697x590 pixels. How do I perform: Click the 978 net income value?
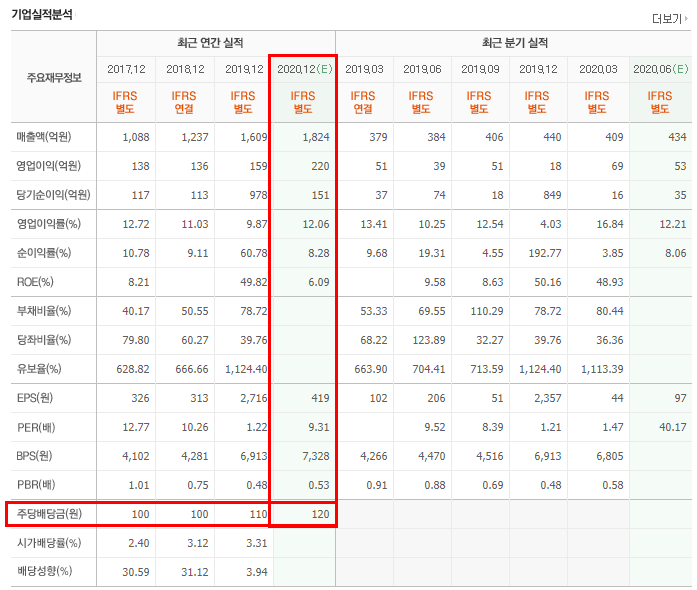click(258, 195)
